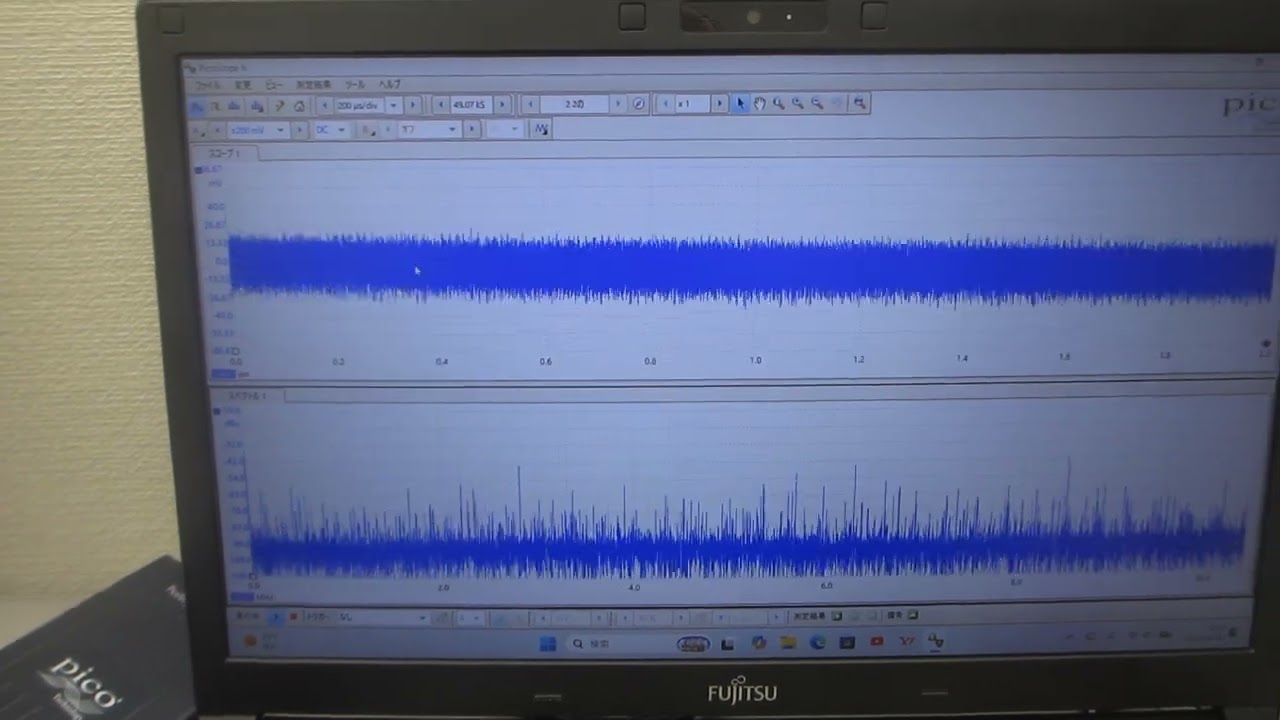Click the Home icon in toolbar
Viewport: 1280px width, 720px height.
(x=299, y=105)
